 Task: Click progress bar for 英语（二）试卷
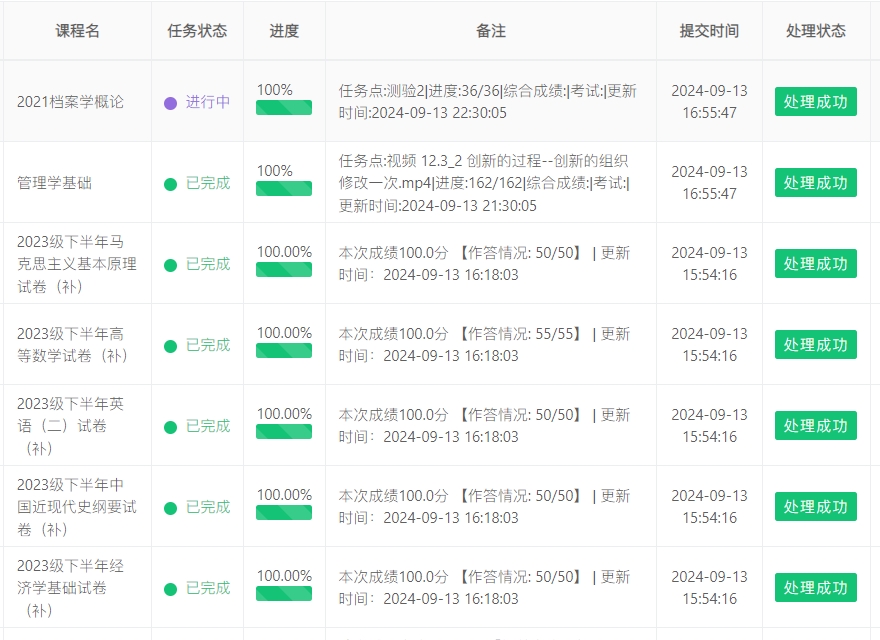click(284, 432)
